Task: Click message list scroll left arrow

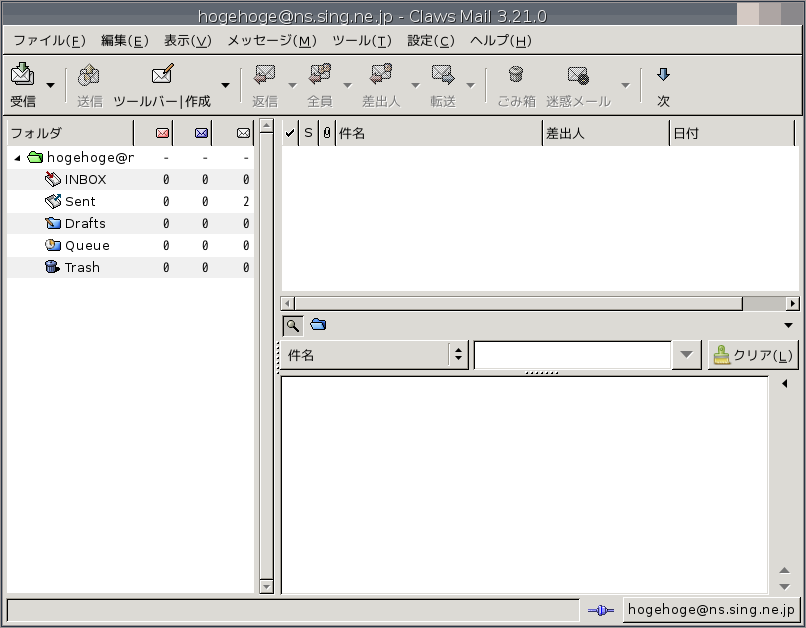Action: (288, 304)
